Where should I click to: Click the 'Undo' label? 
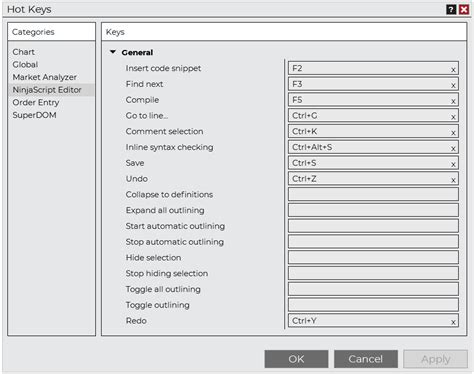[137, 179]
